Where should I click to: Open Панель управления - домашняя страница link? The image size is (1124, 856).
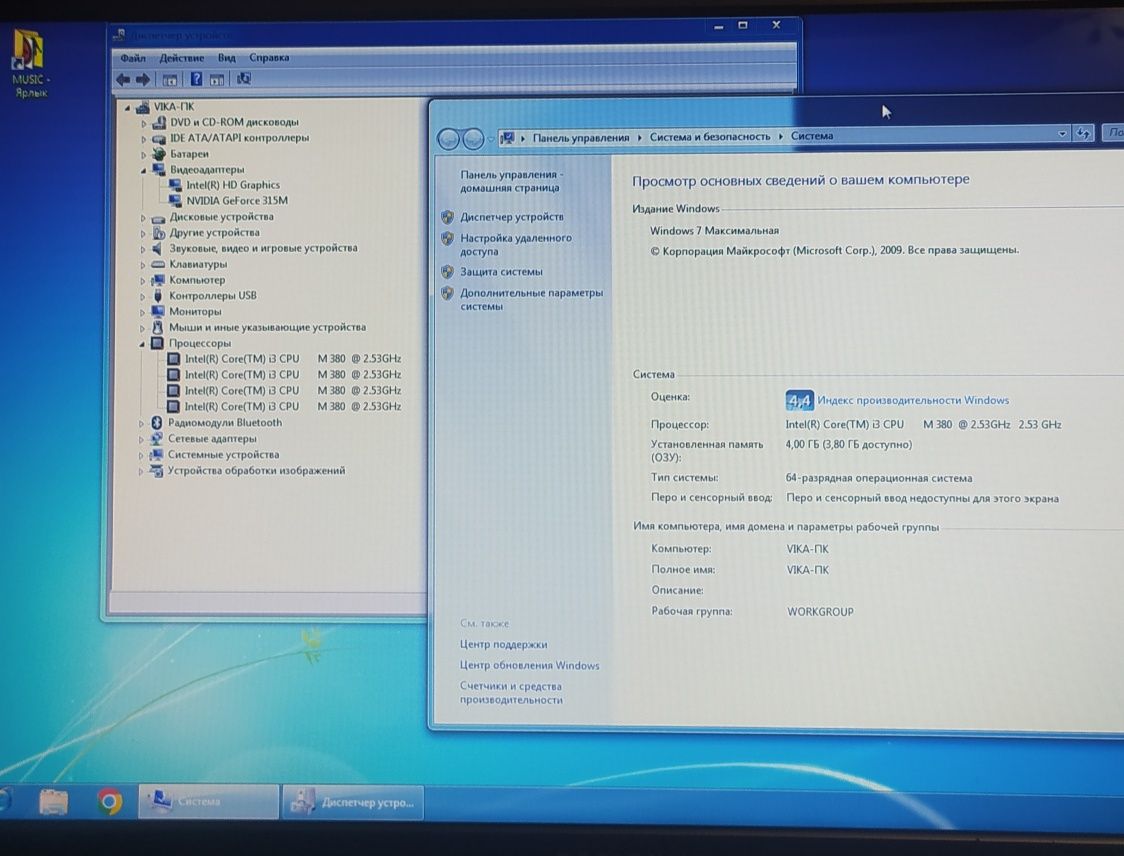pyautogui.click(x=511, y=181)
